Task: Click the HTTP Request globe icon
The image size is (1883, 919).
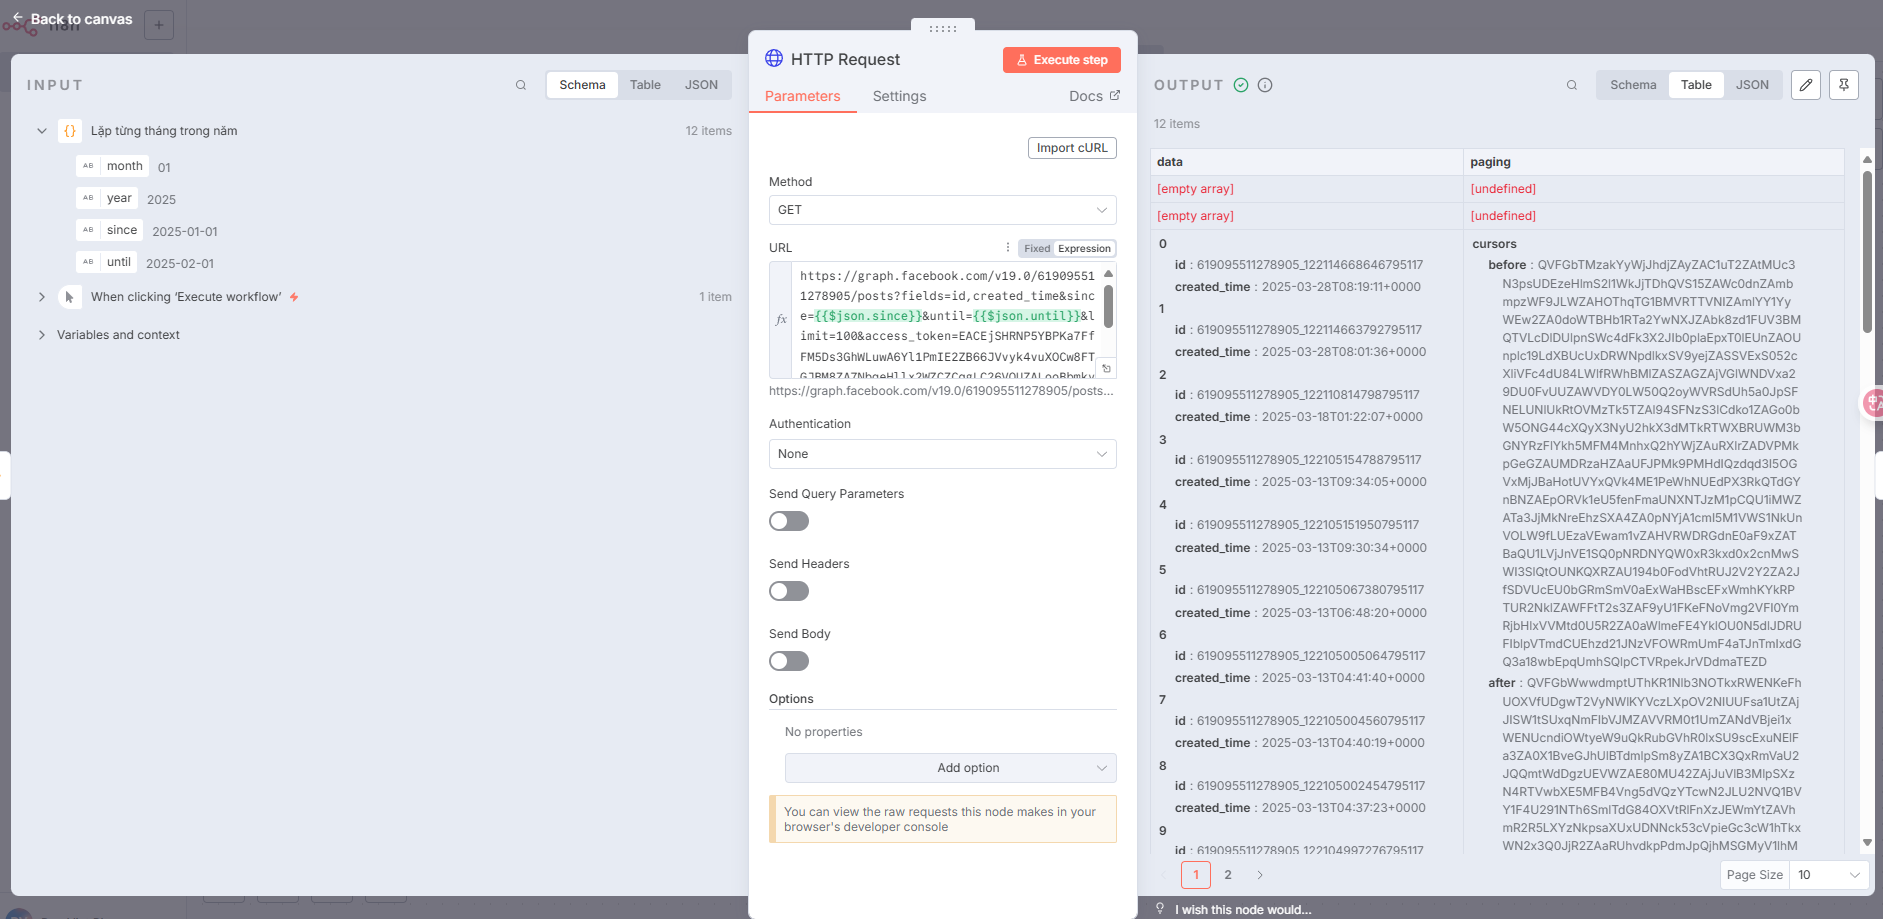Action: [774, 58]
